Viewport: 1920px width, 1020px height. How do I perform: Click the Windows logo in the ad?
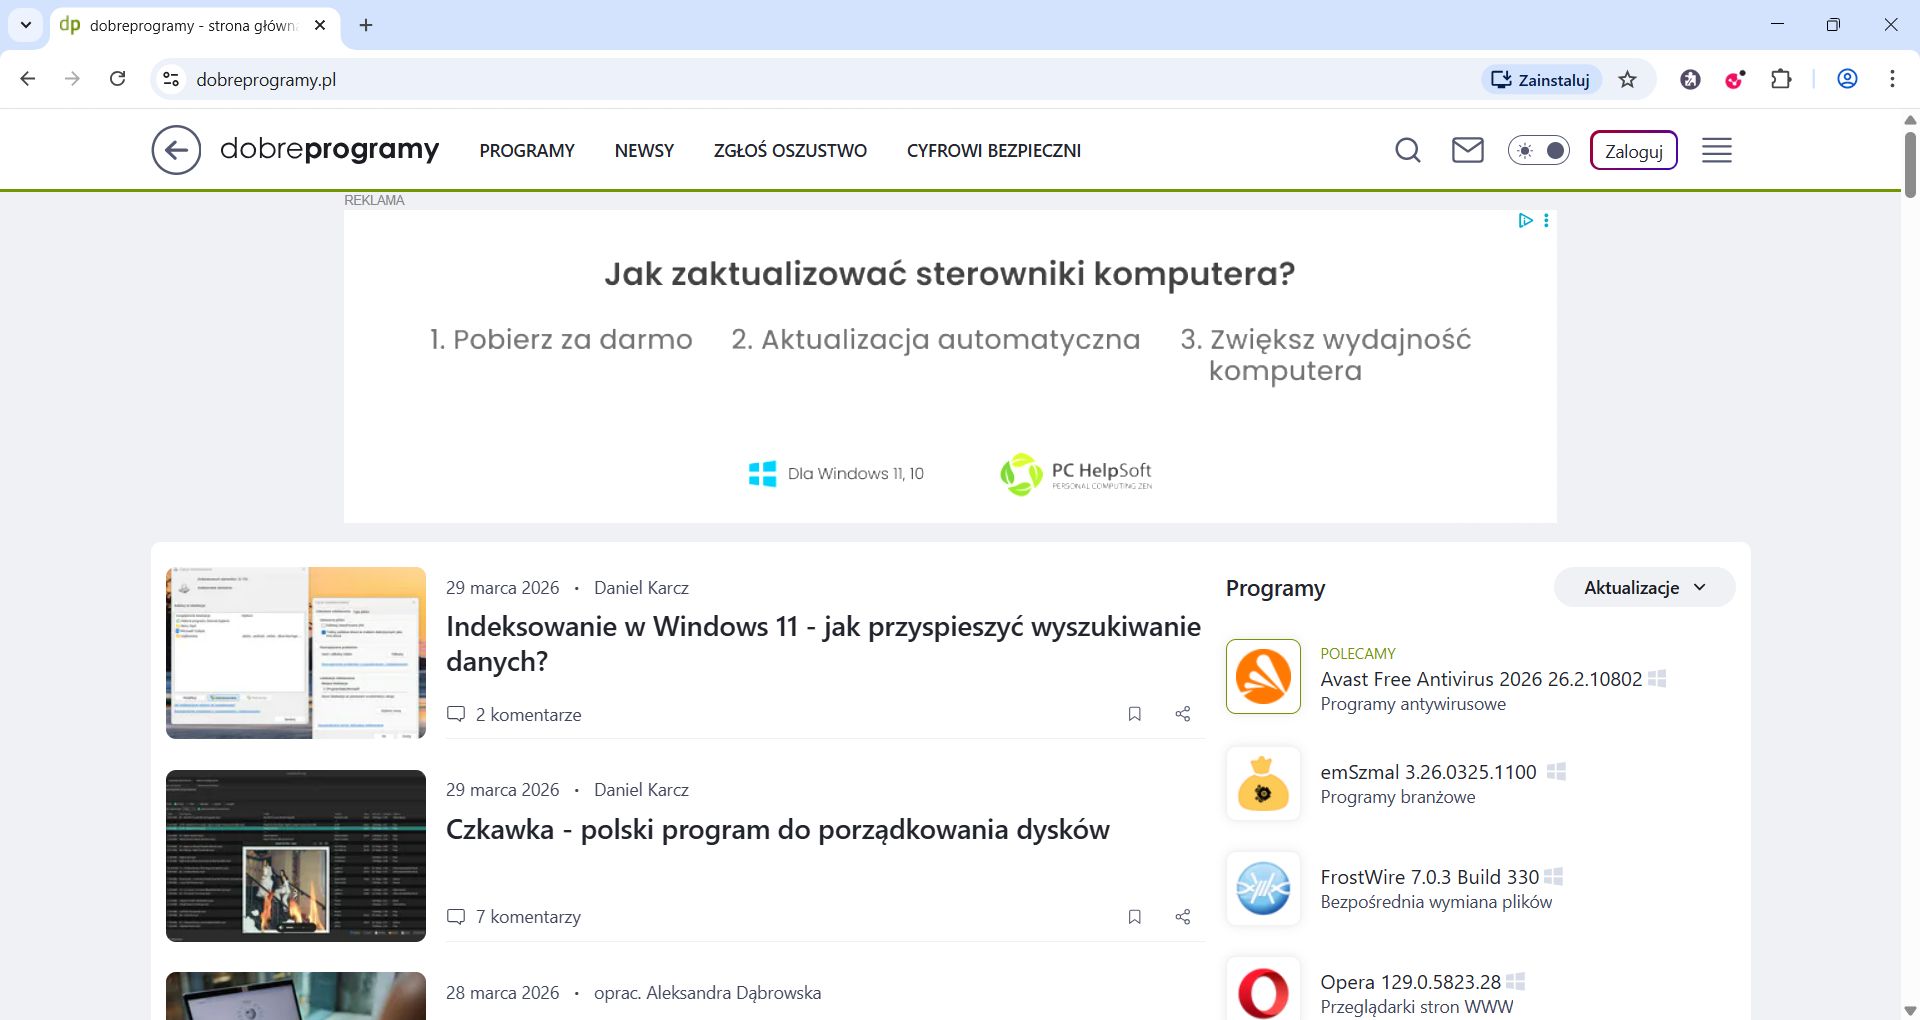(762, 474)
